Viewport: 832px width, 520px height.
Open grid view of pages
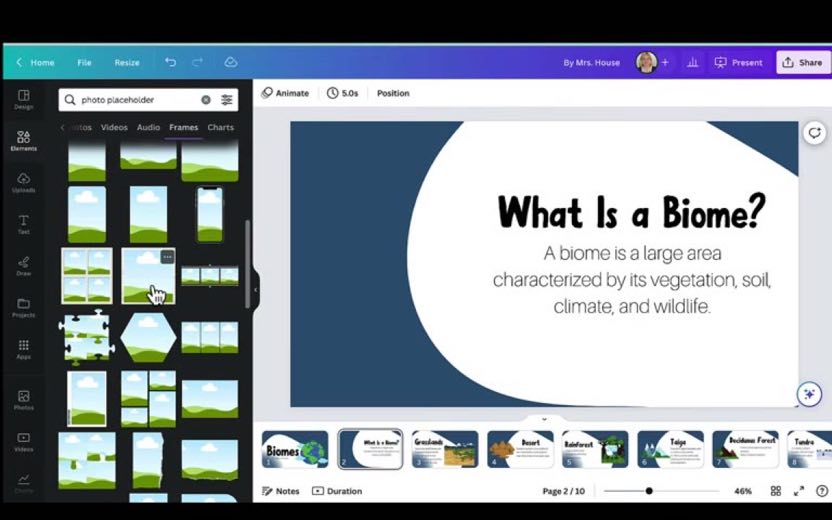(x=776, y=491)
